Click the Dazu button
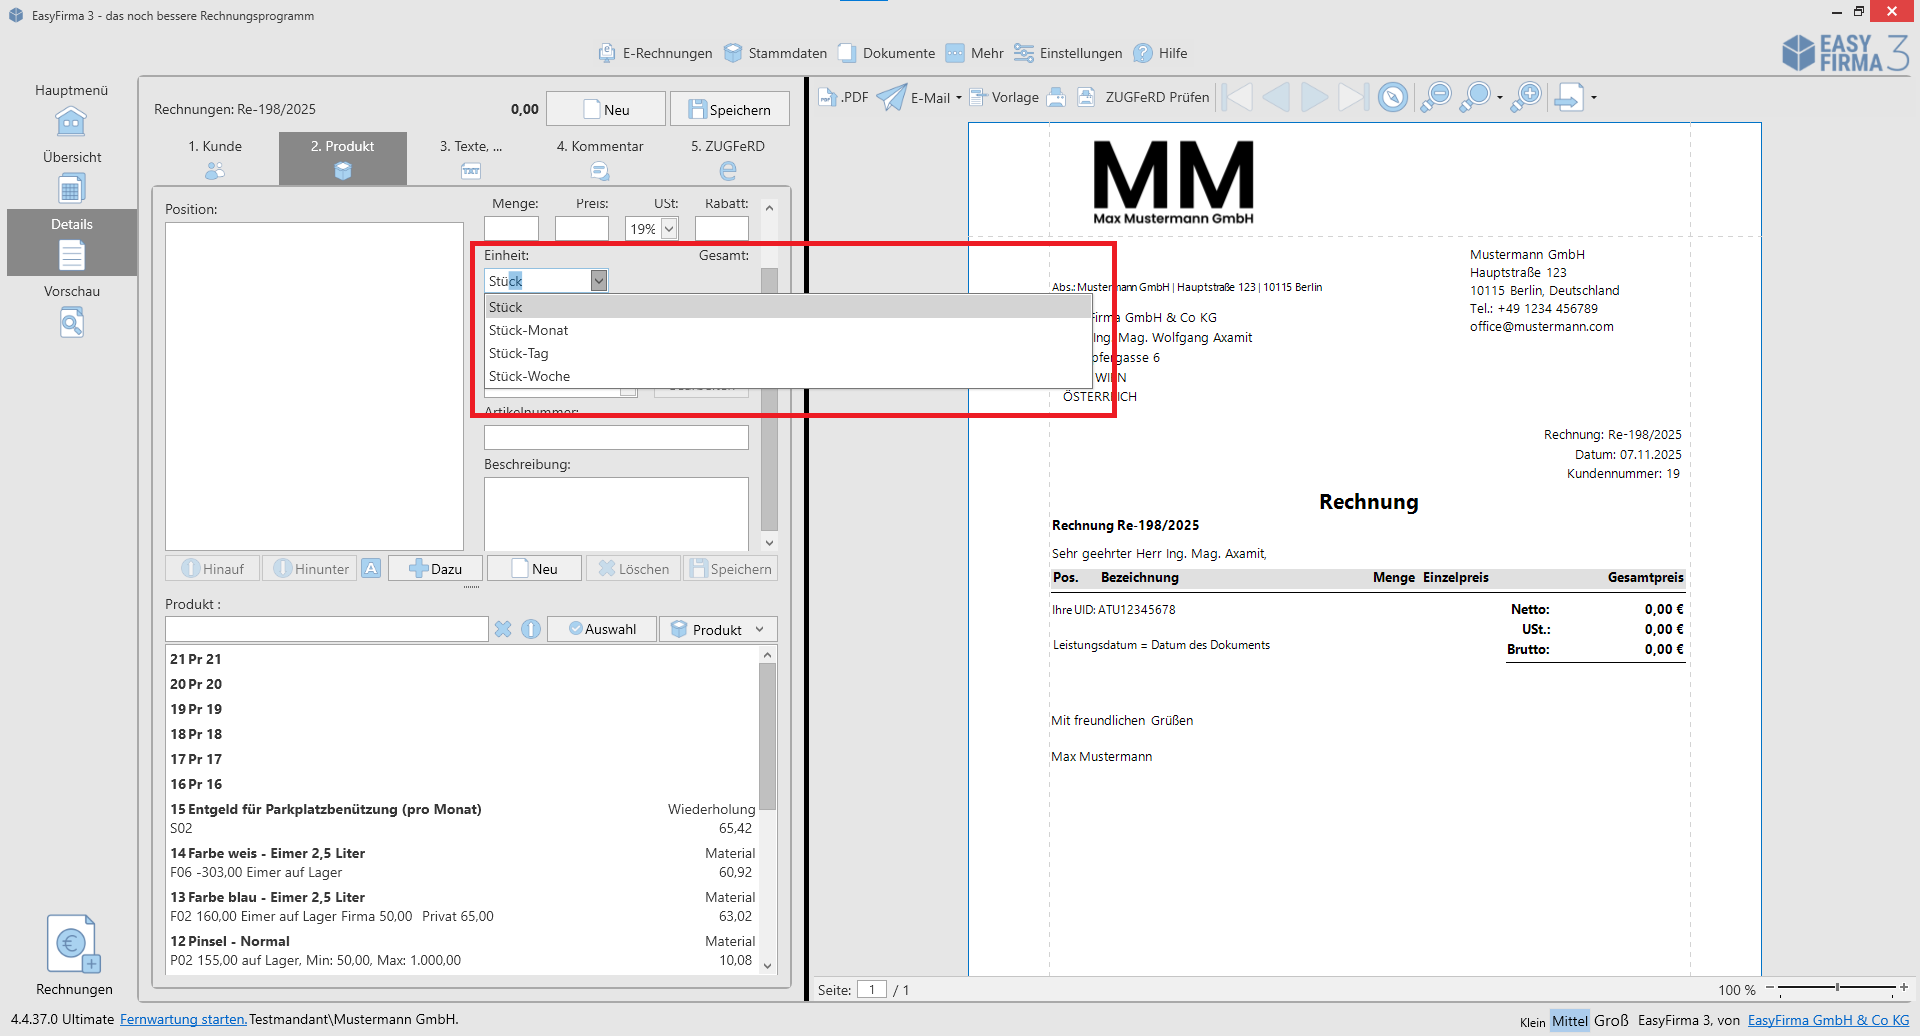The image size is (1920, 1036). click(x=435, y=569)
